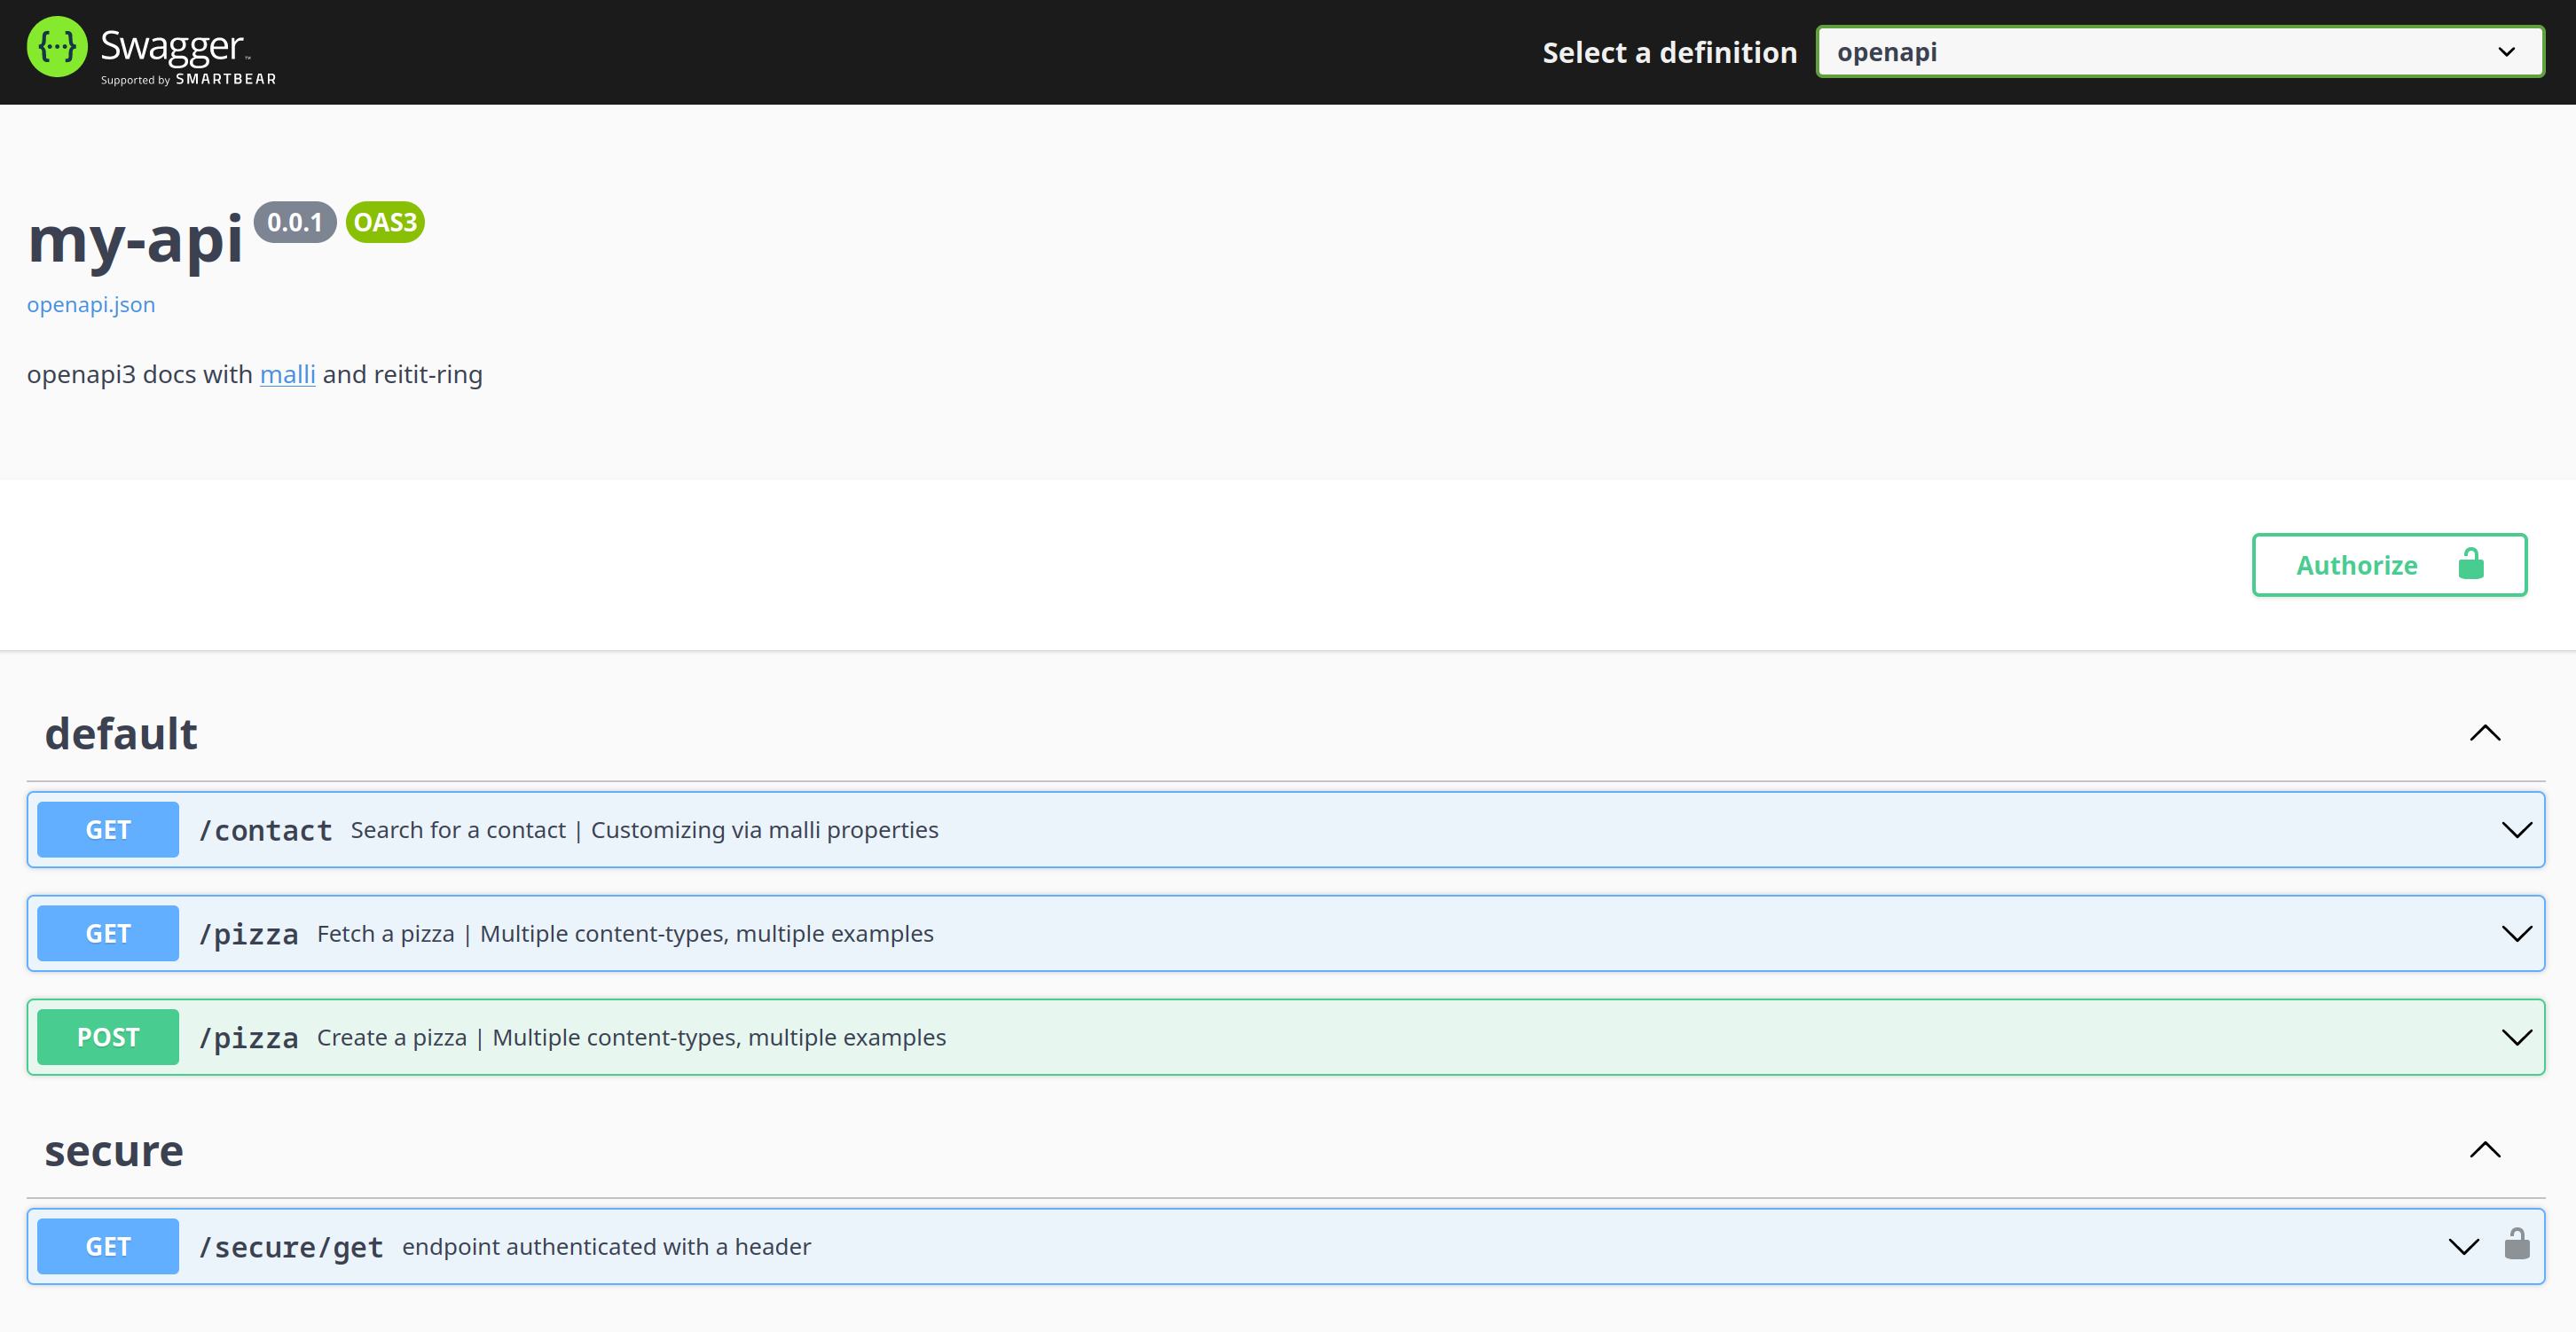Expand GET /contact operation arrow

coord(2516,830)
